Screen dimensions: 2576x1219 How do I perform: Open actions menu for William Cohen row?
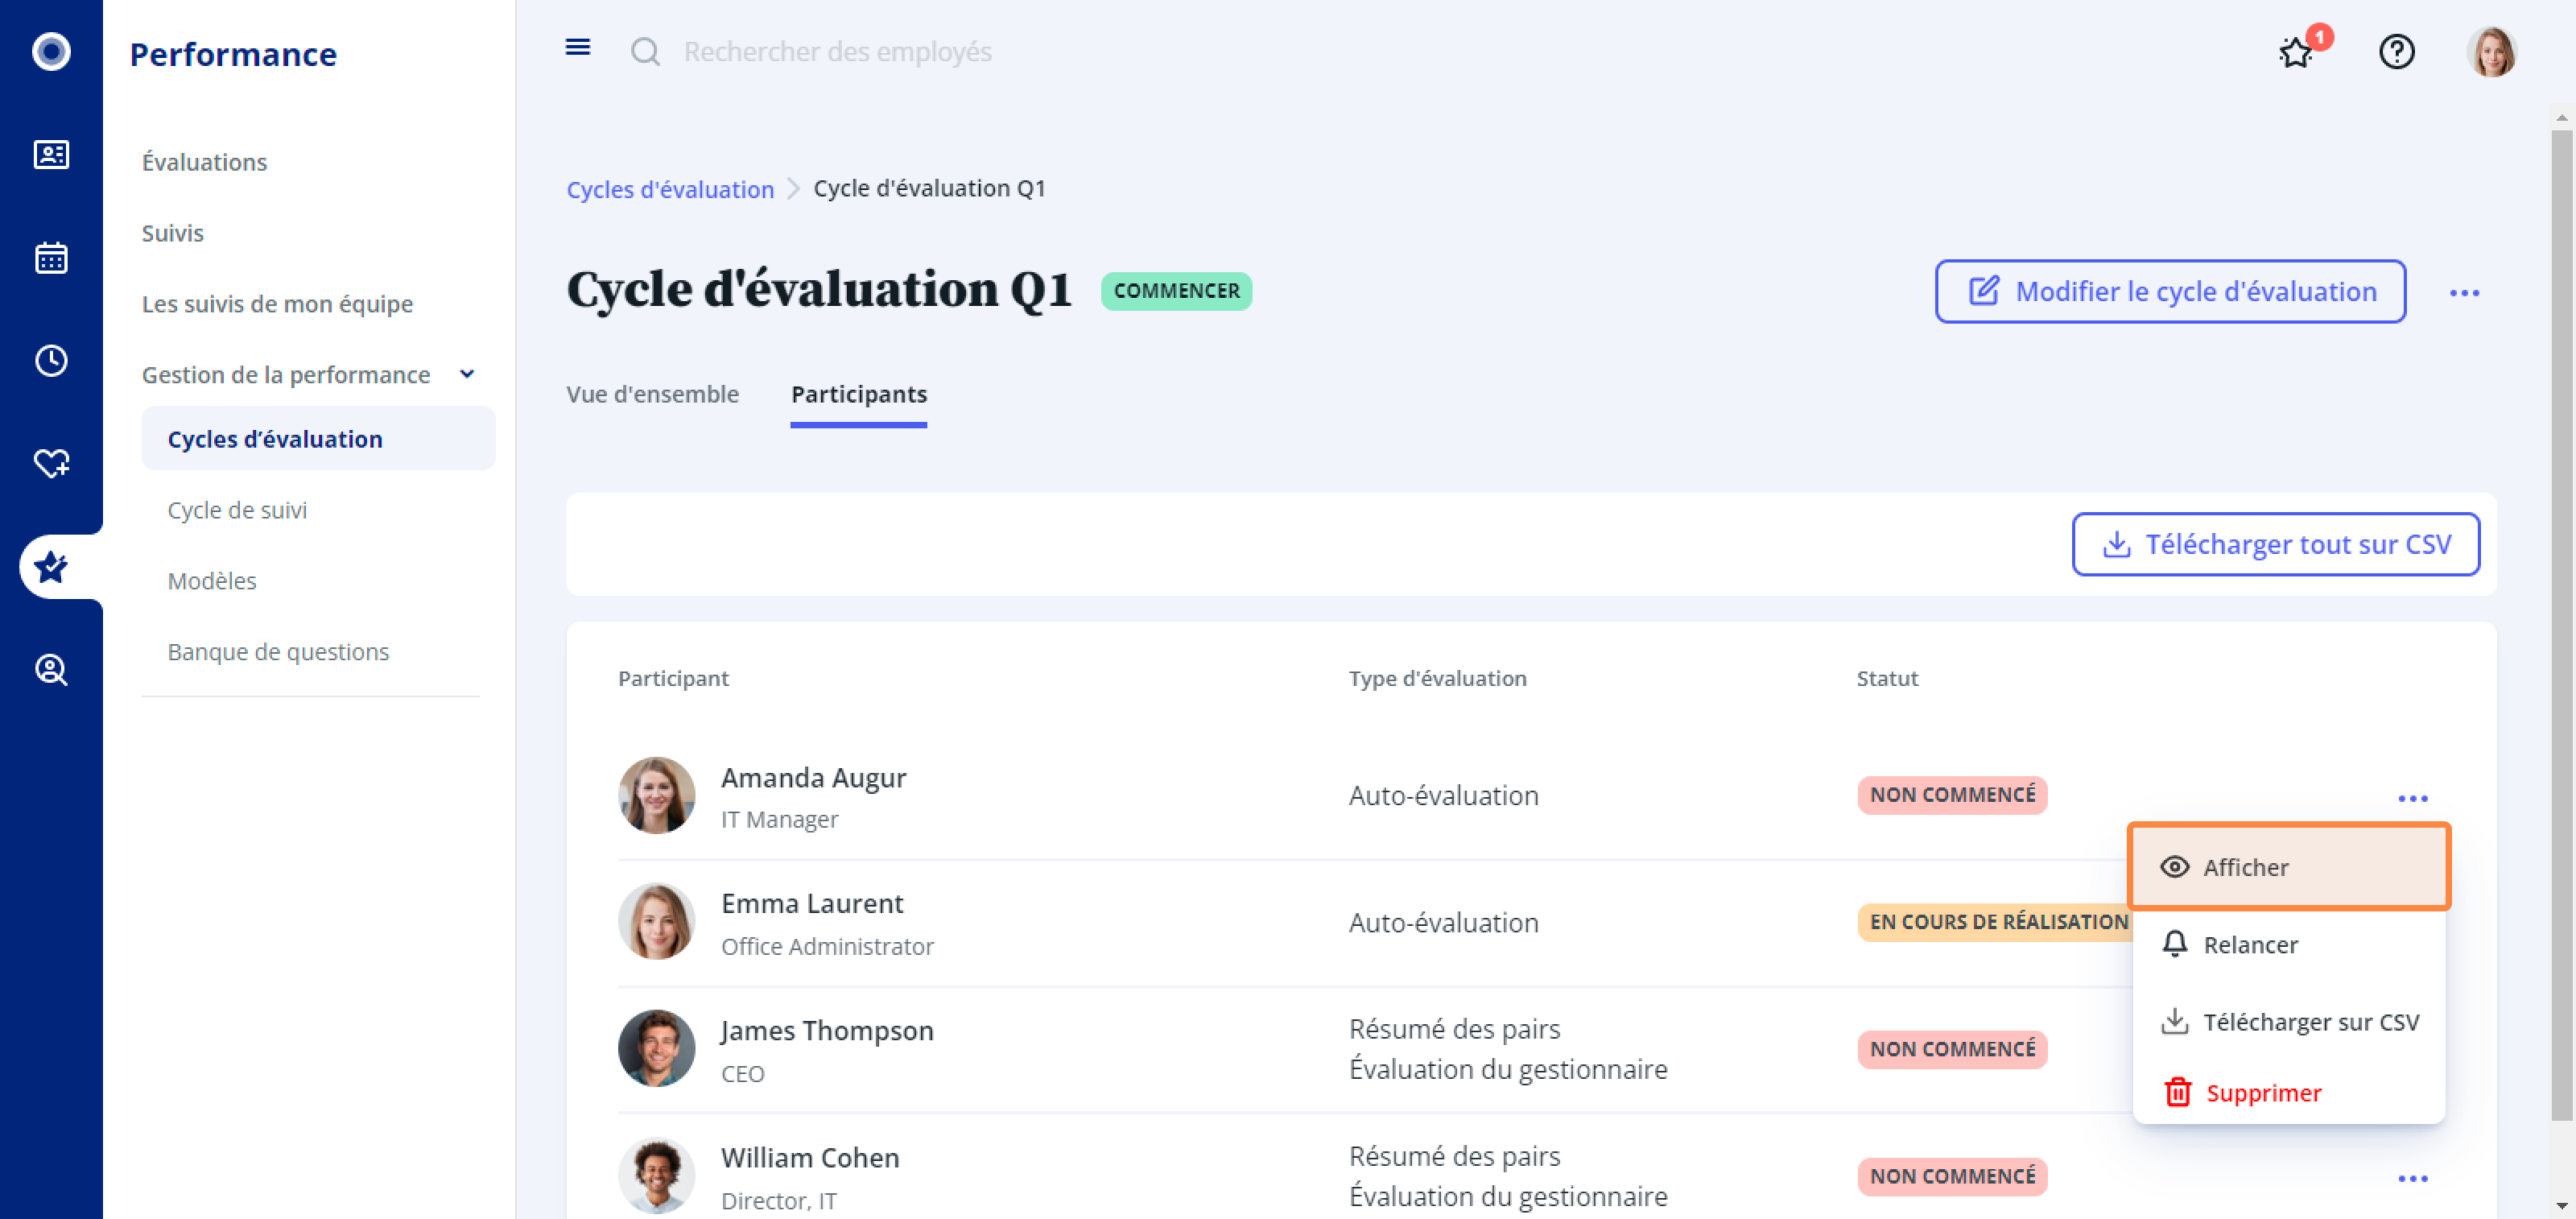(2412, 1178)
